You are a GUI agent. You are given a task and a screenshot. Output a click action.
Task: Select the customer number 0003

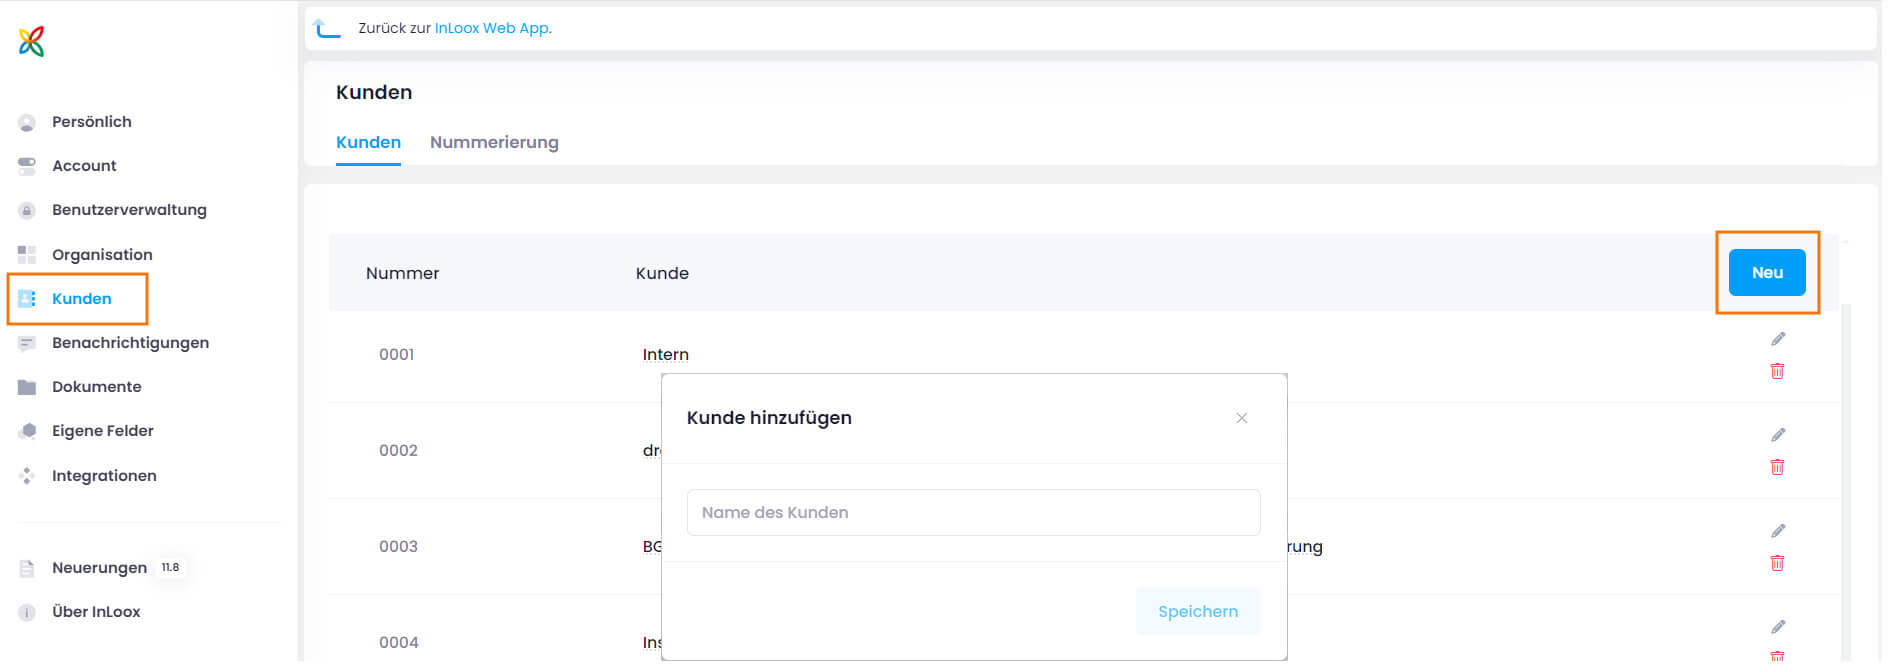tap(398, 546)
